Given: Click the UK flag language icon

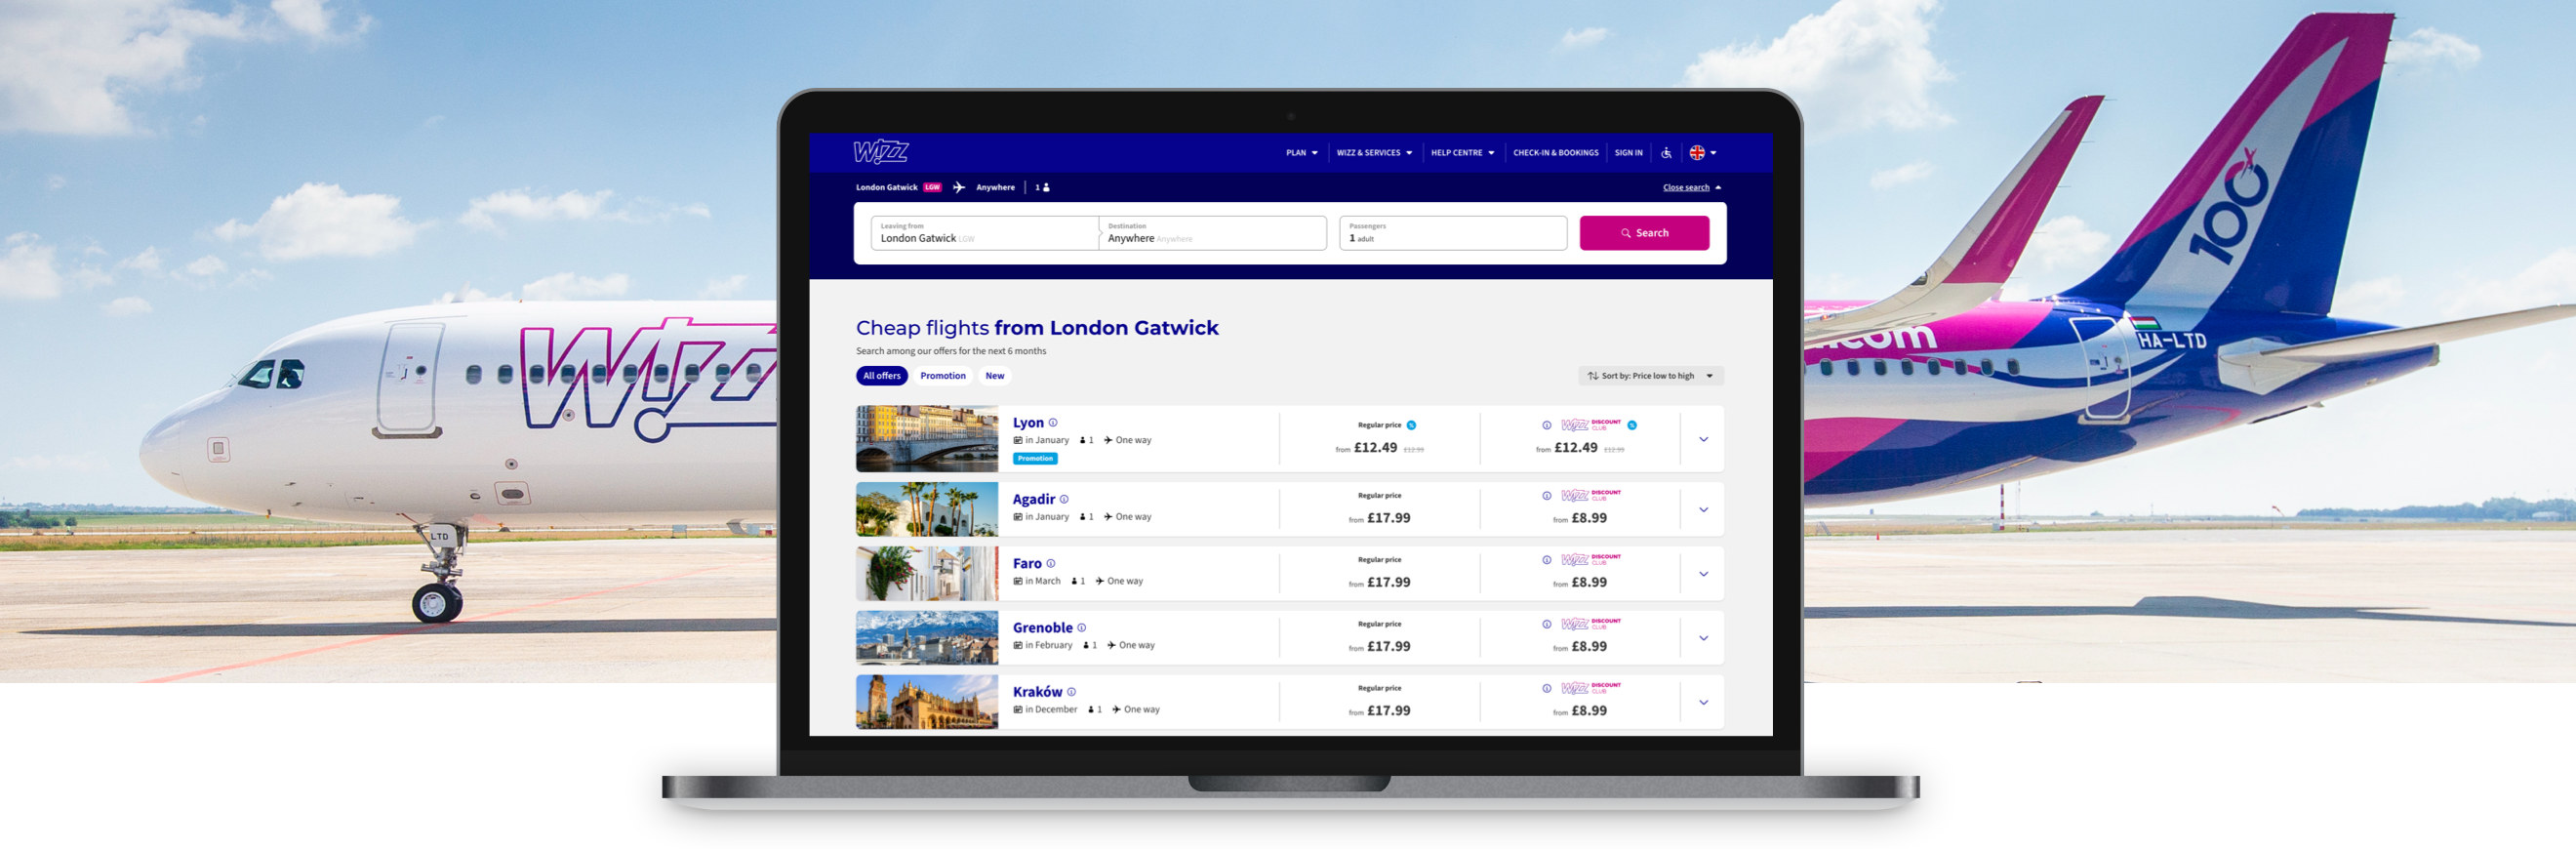Looking at the screenshot, I should pyautogui.click(x=1697, y=153).
